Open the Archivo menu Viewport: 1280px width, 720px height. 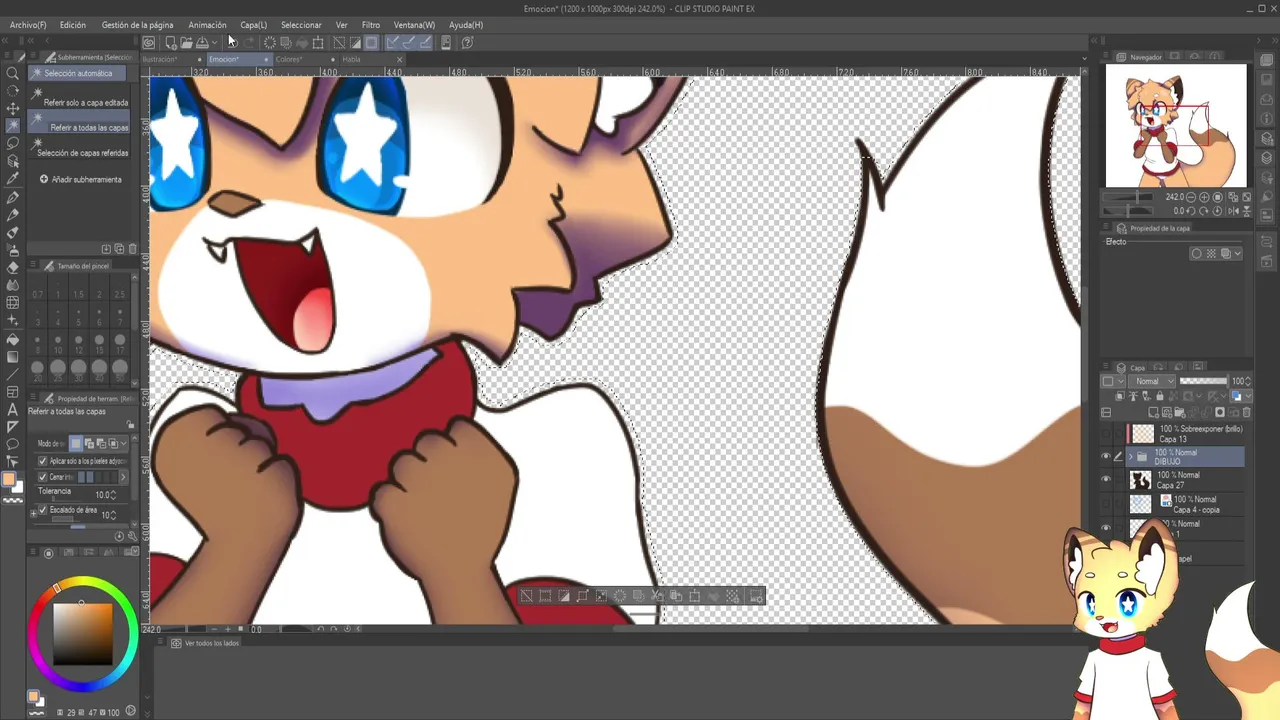(28, 25)
